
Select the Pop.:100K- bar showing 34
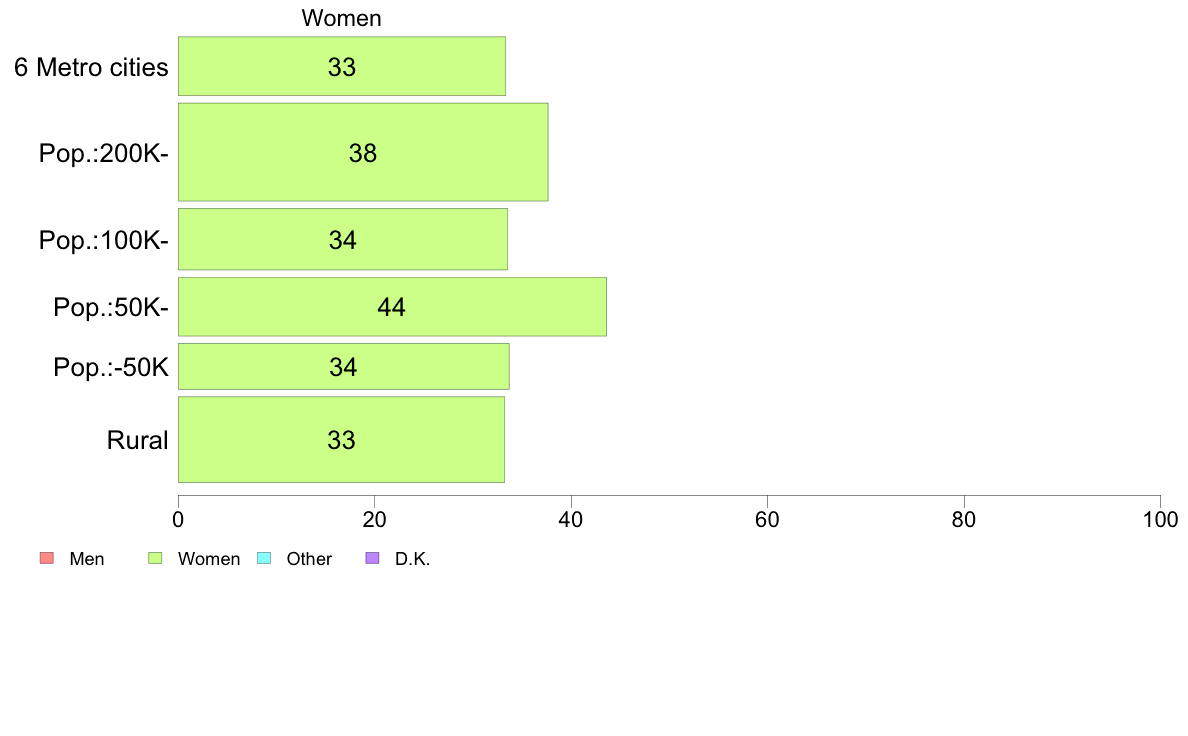343,239
